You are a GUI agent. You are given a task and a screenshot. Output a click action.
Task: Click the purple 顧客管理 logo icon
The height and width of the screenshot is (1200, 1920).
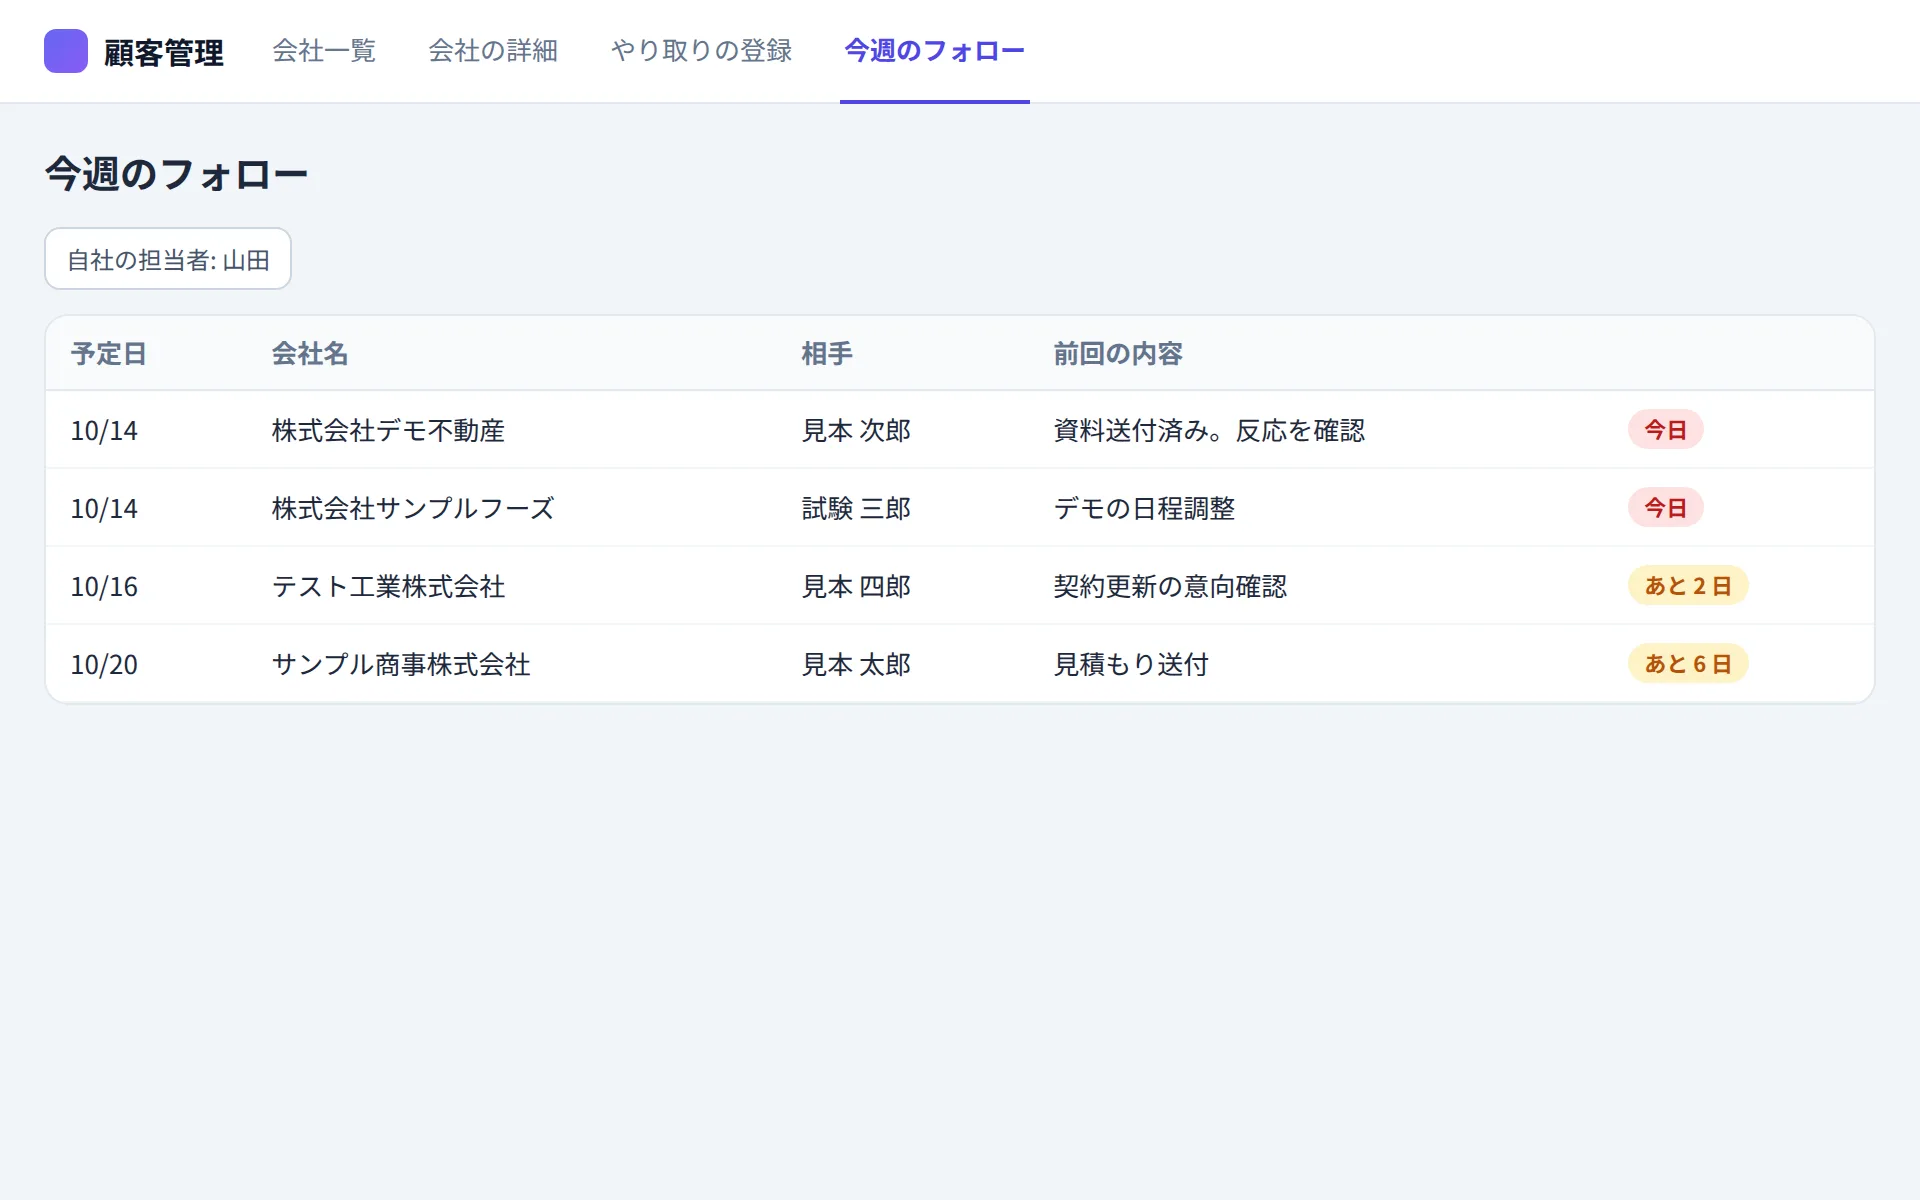coord(66,51)
